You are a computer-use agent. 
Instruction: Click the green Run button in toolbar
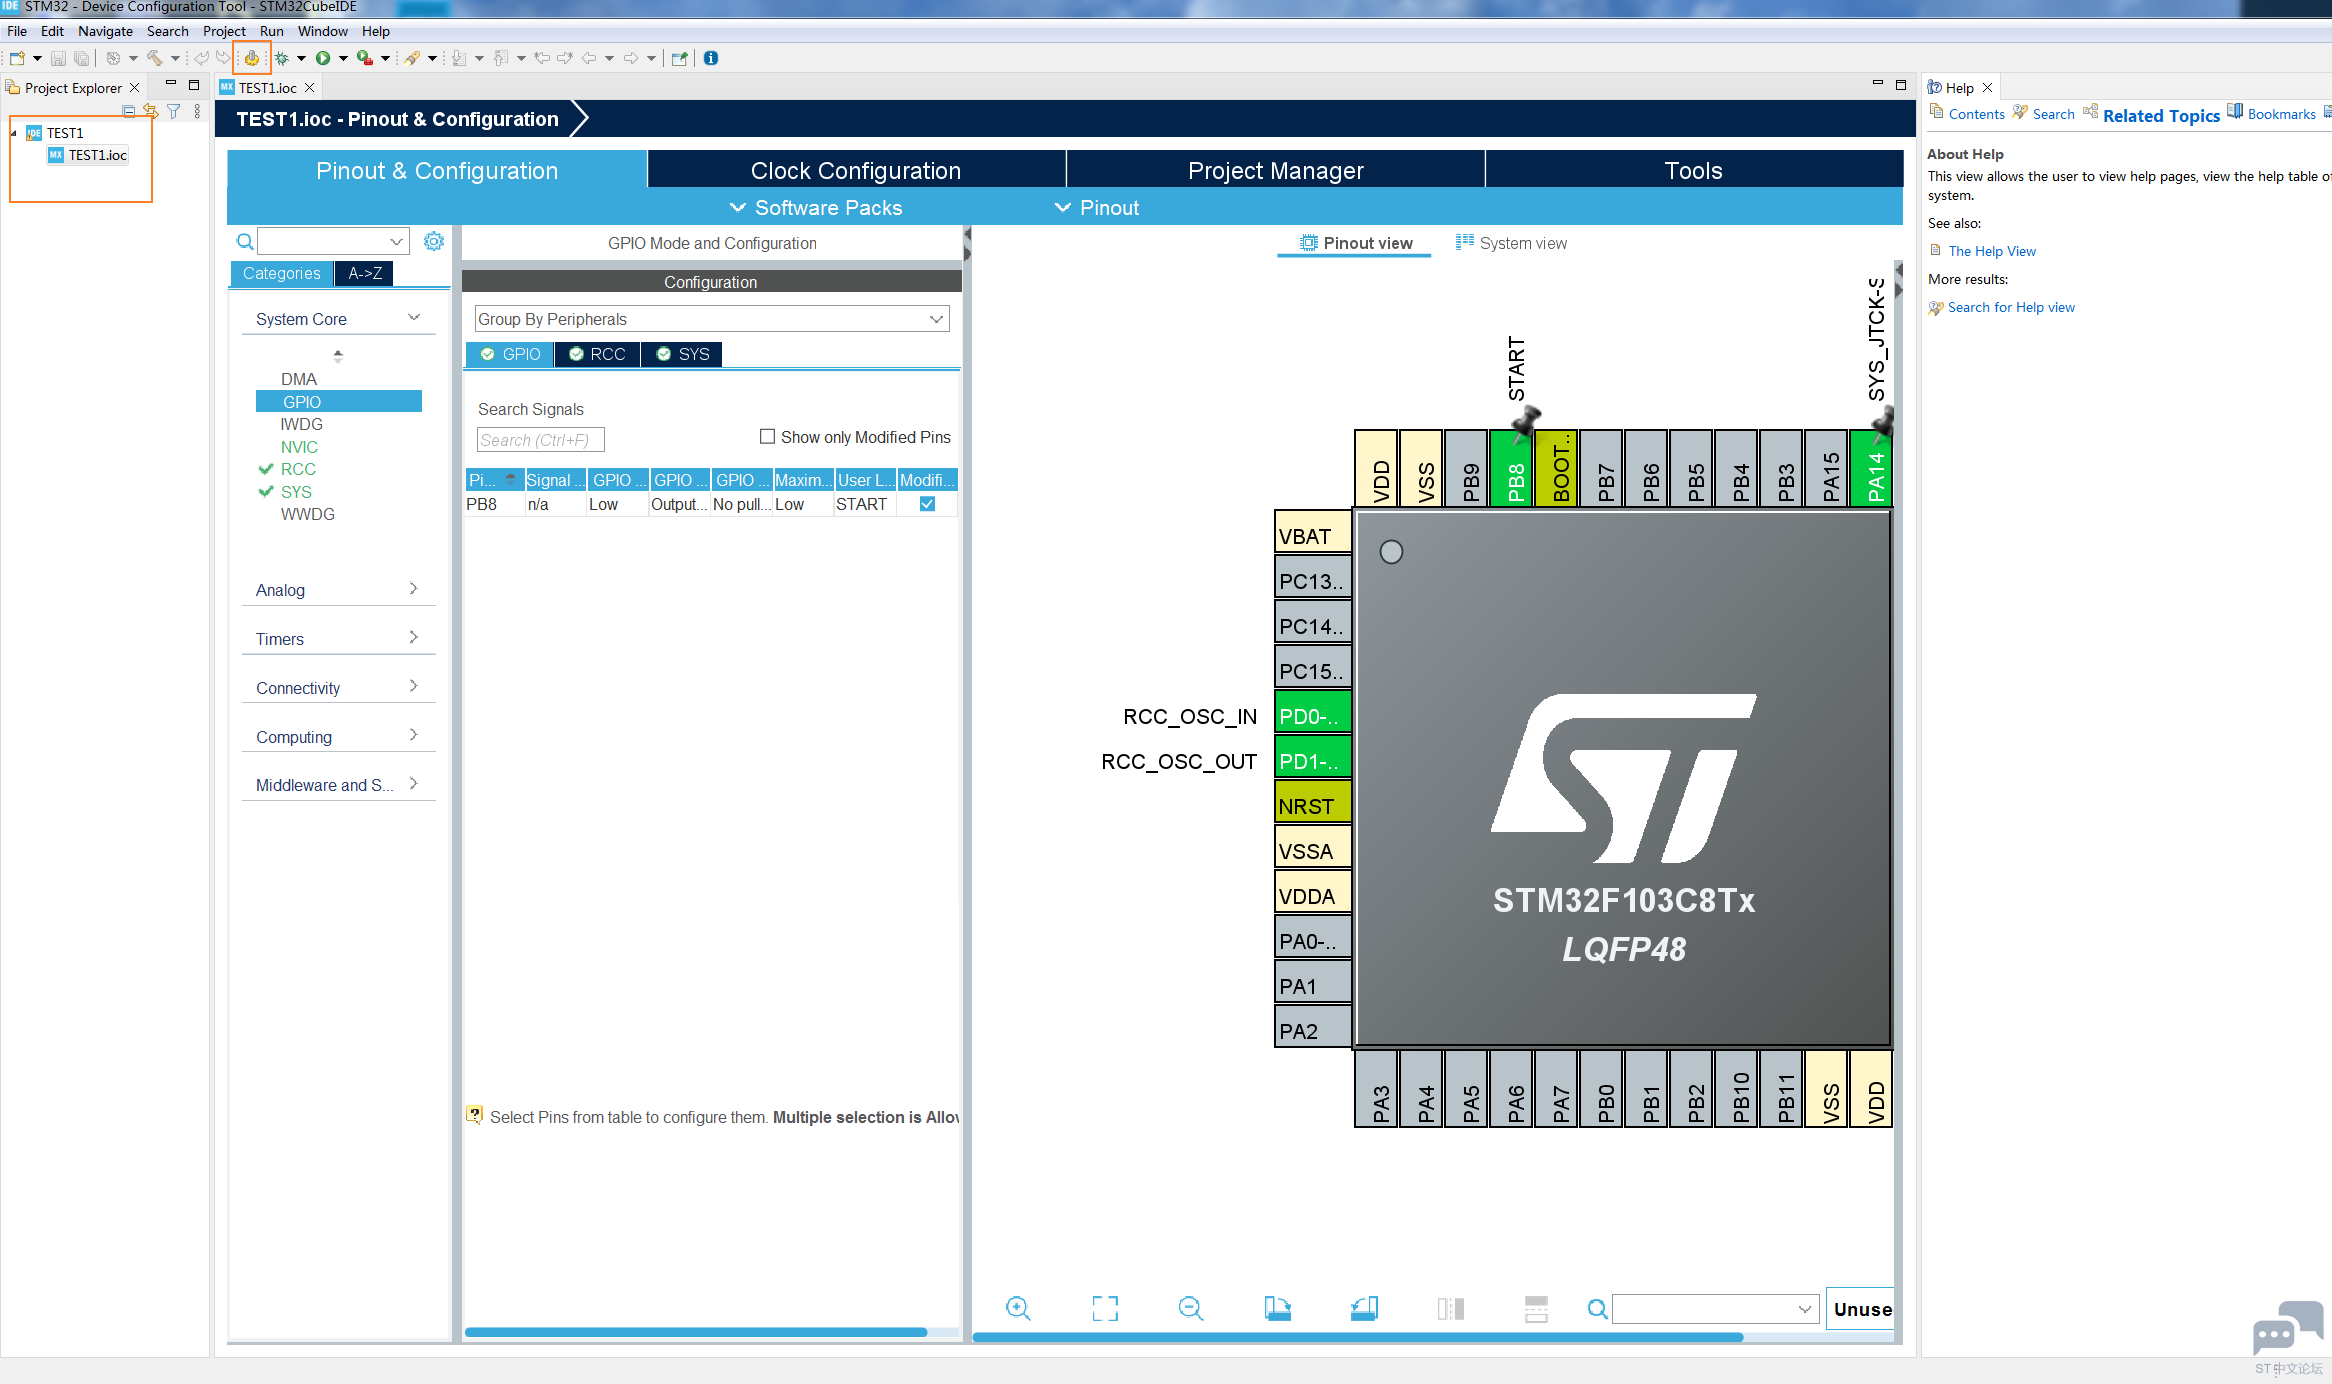[323, 58]
